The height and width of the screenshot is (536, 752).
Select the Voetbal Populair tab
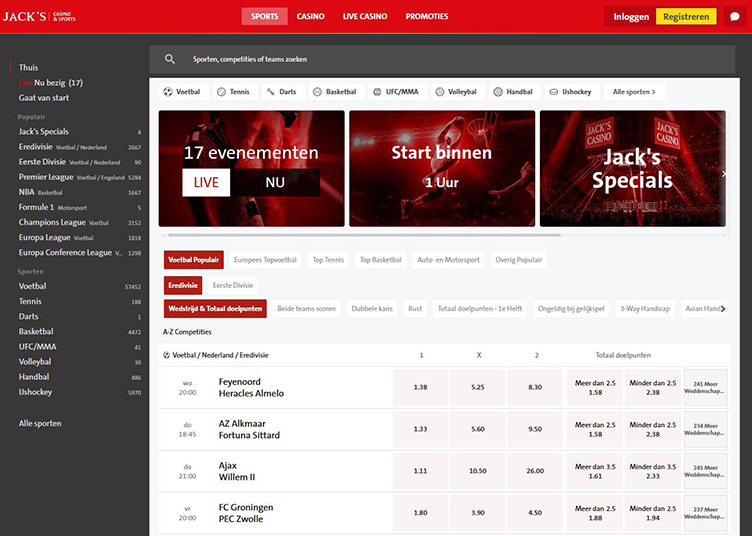194,260
